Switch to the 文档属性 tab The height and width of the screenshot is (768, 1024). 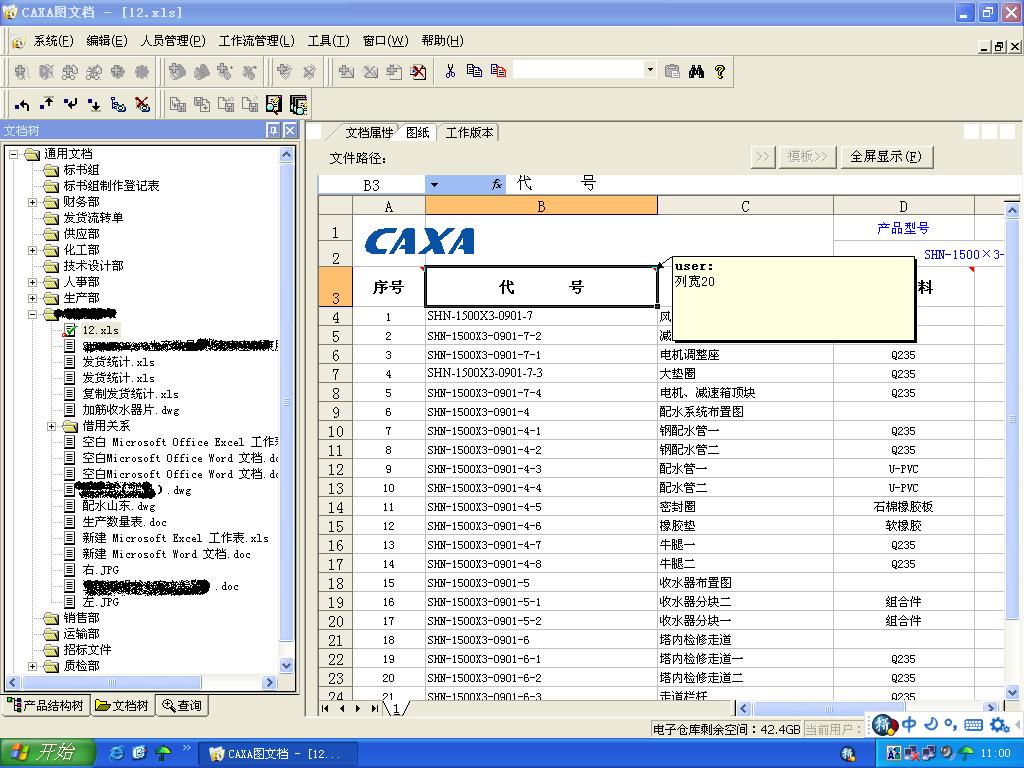(369, 133)
